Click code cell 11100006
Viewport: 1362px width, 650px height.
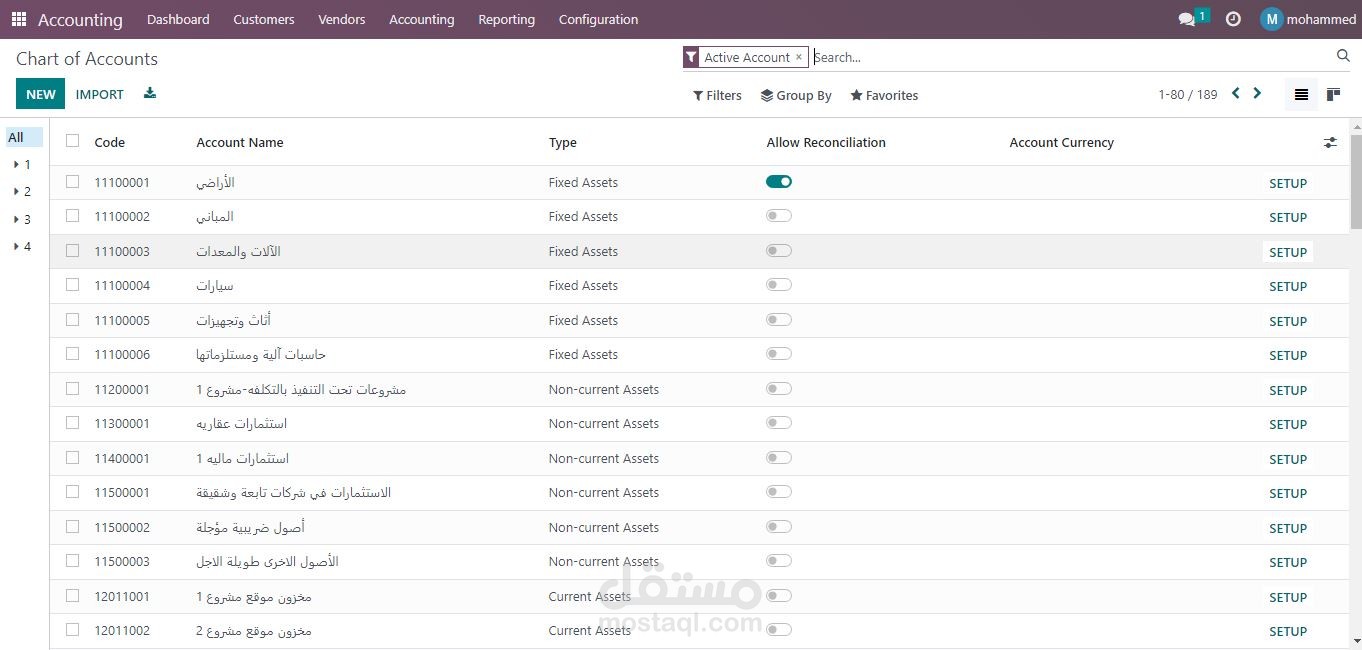122,354
